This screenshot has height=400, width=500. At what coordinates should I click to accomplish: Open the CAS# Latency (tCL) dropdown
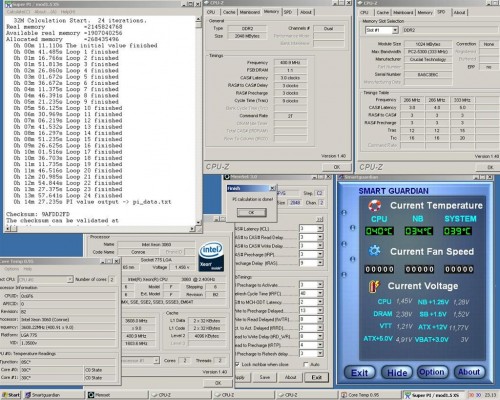320,228
